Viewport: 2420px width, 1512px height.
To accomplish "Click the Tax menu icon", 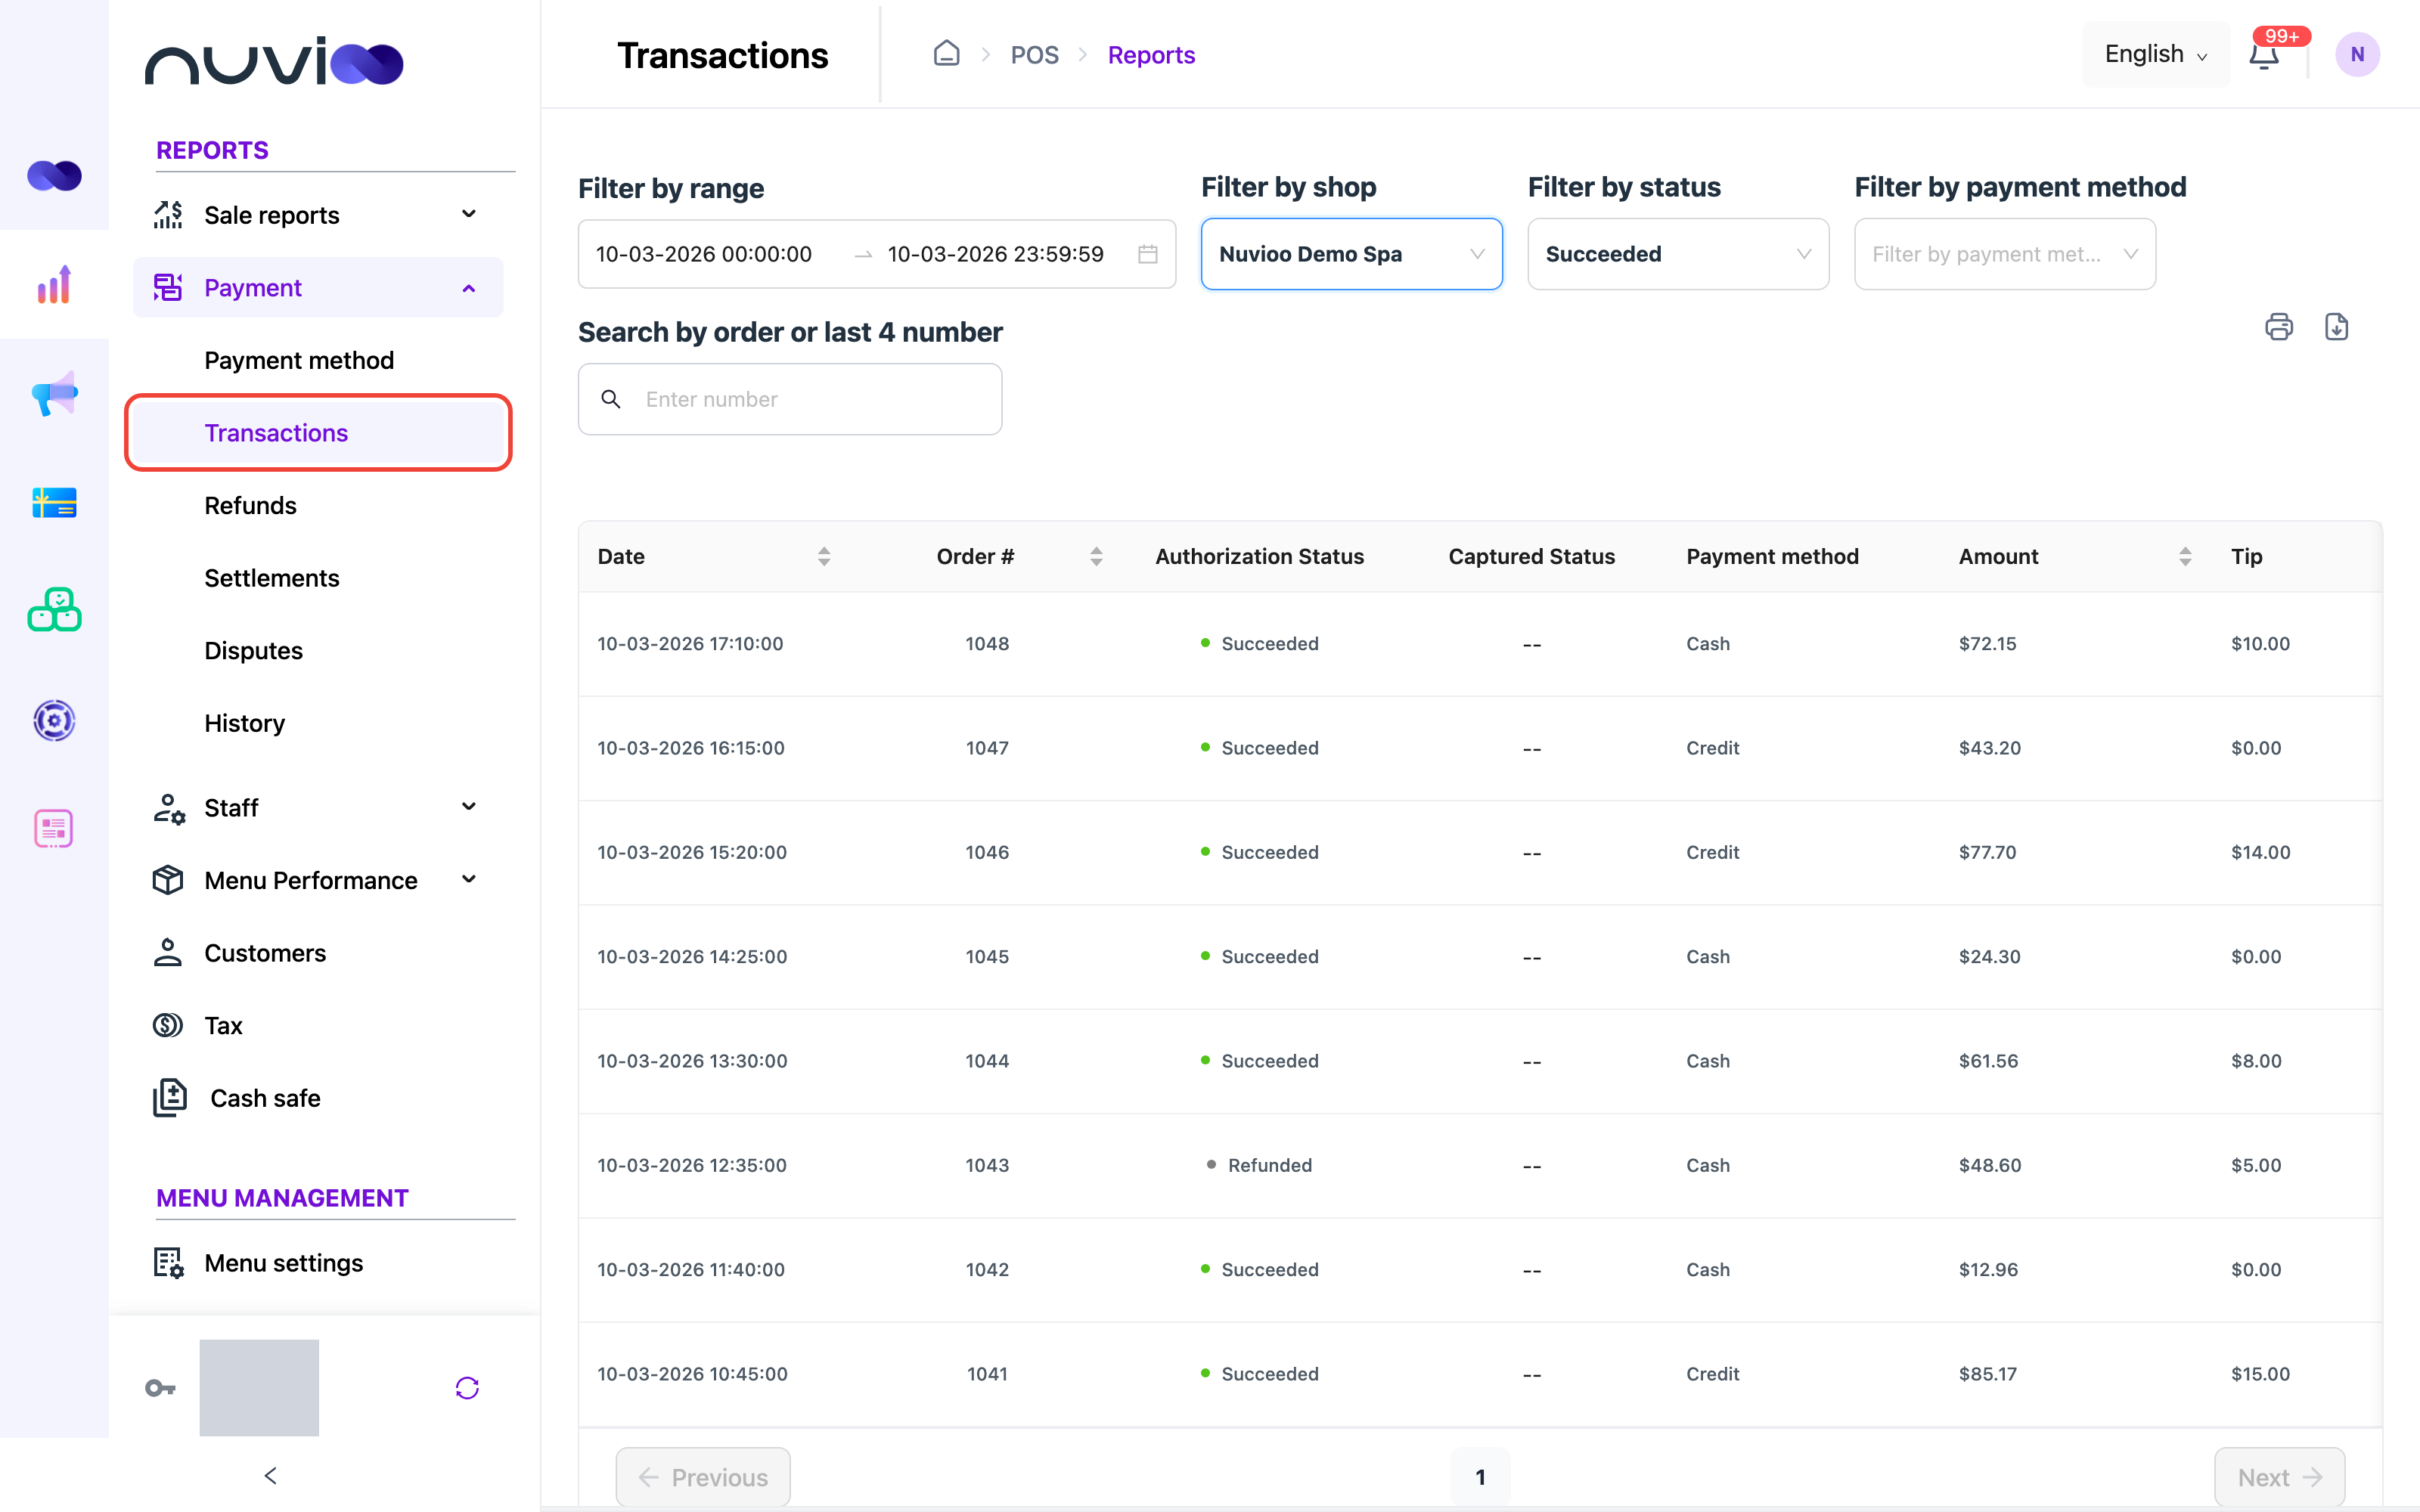I will pos(167,1025).
